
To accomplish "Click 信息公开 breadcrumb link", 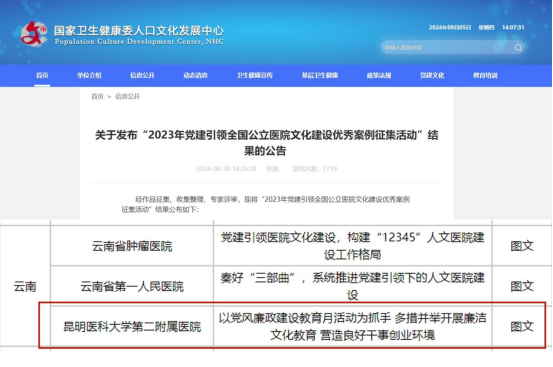I will pyautogui.click(x=127, y=97).
